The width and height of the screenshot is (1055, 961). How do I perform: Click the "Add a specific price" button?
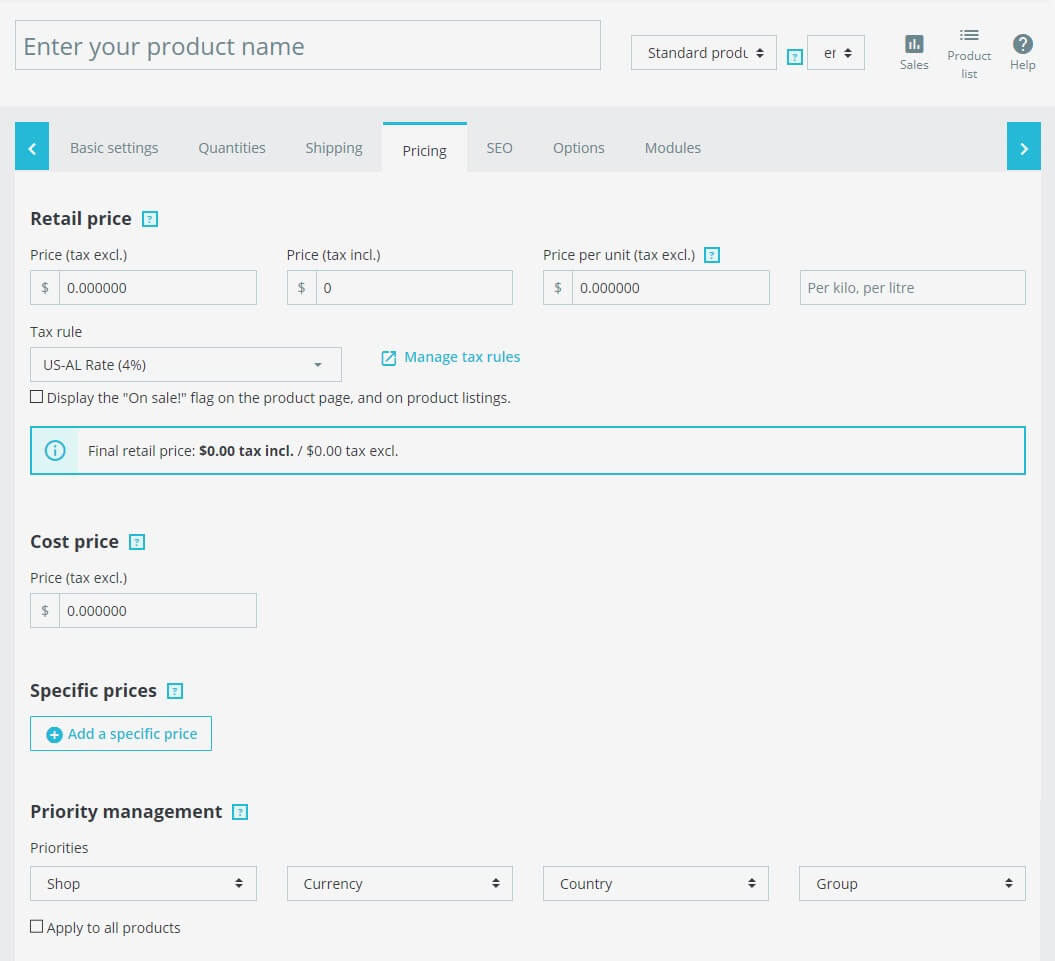pos(120,733)
